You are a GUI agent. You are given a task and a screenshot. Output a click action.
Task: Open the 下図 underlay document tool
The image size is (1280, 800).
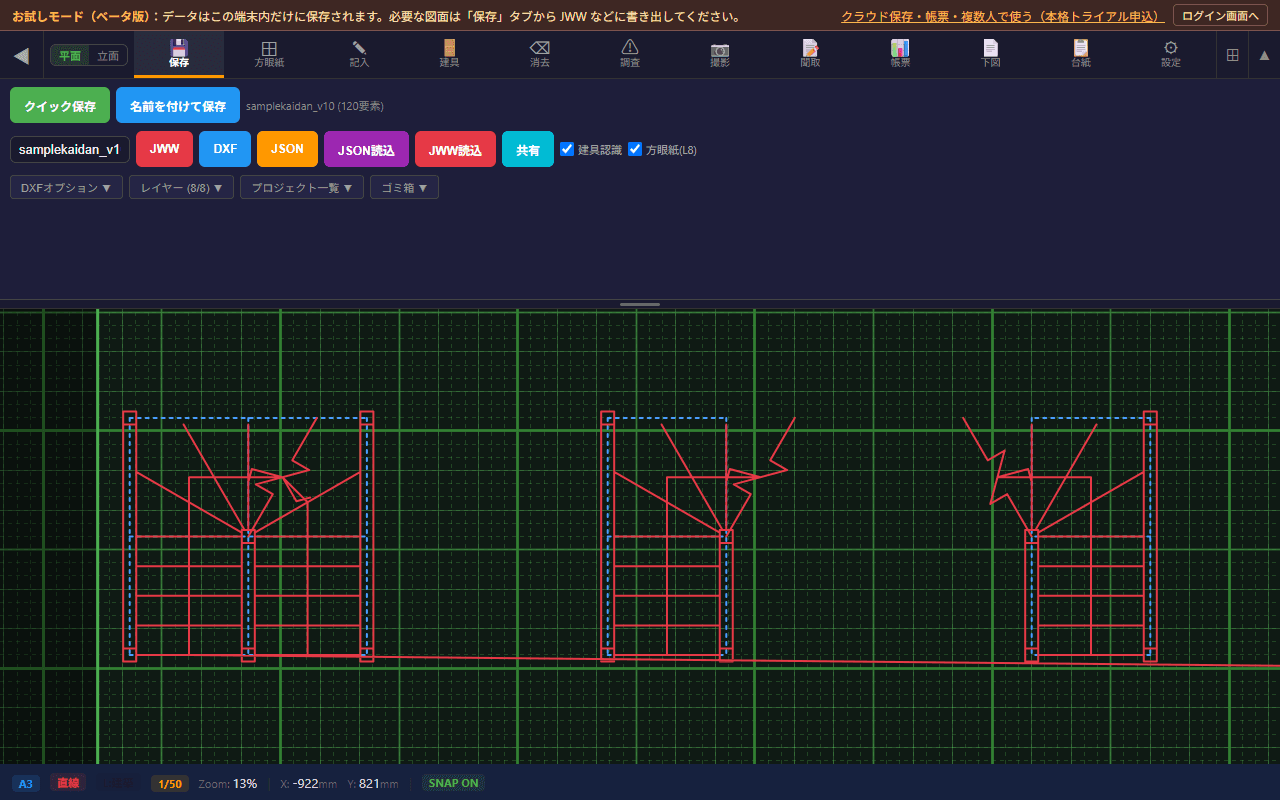990,54
